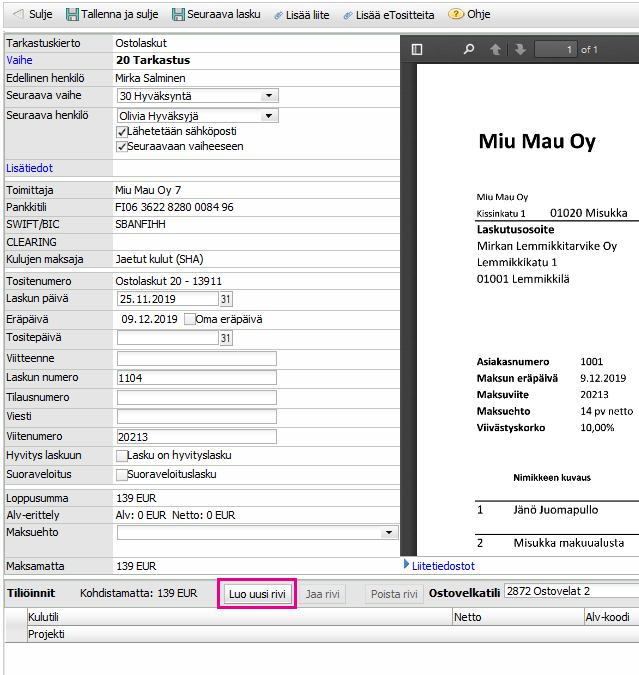Click Miu Mau Oy heading in PDF
The height and width of the screenshot is (675, 639).
tap(537, 142)
